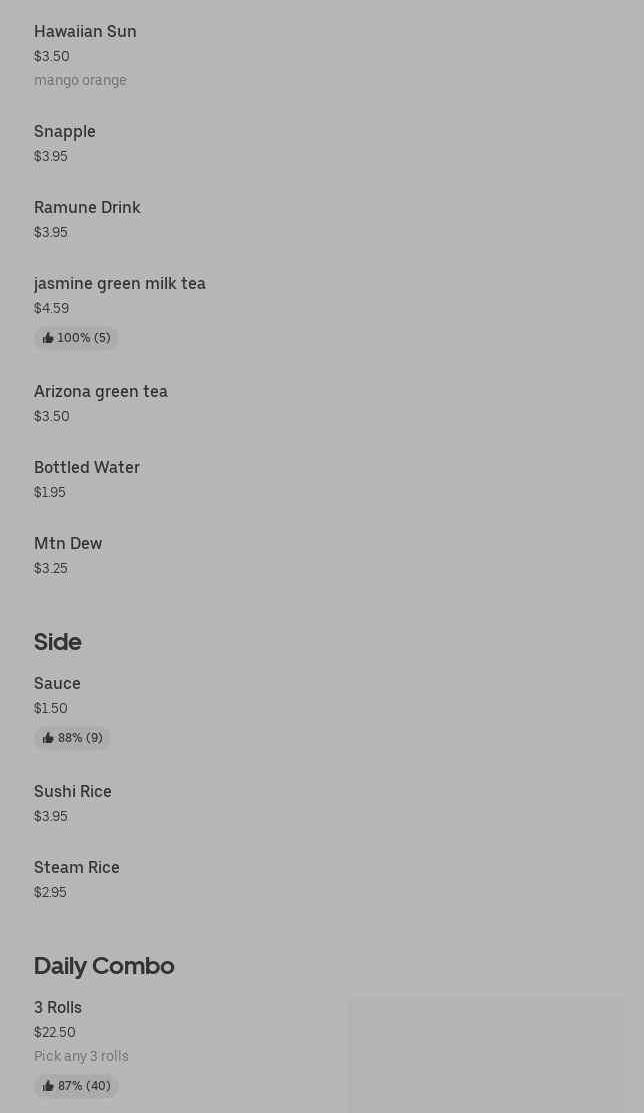Screen dimensions: 644x1113
Task: Open the Mtn Dew item
Action: [68, 544]
